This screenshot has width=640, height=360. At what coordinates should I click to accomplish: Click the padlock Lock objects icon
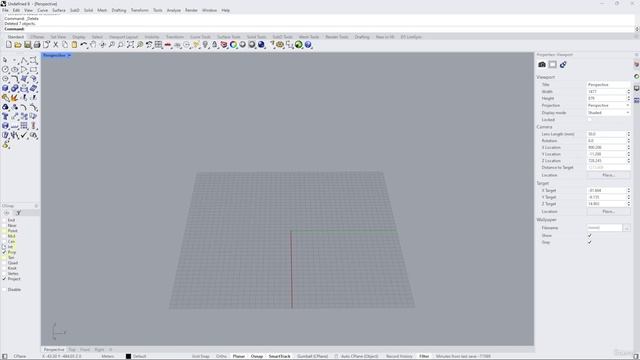(214, 44)
